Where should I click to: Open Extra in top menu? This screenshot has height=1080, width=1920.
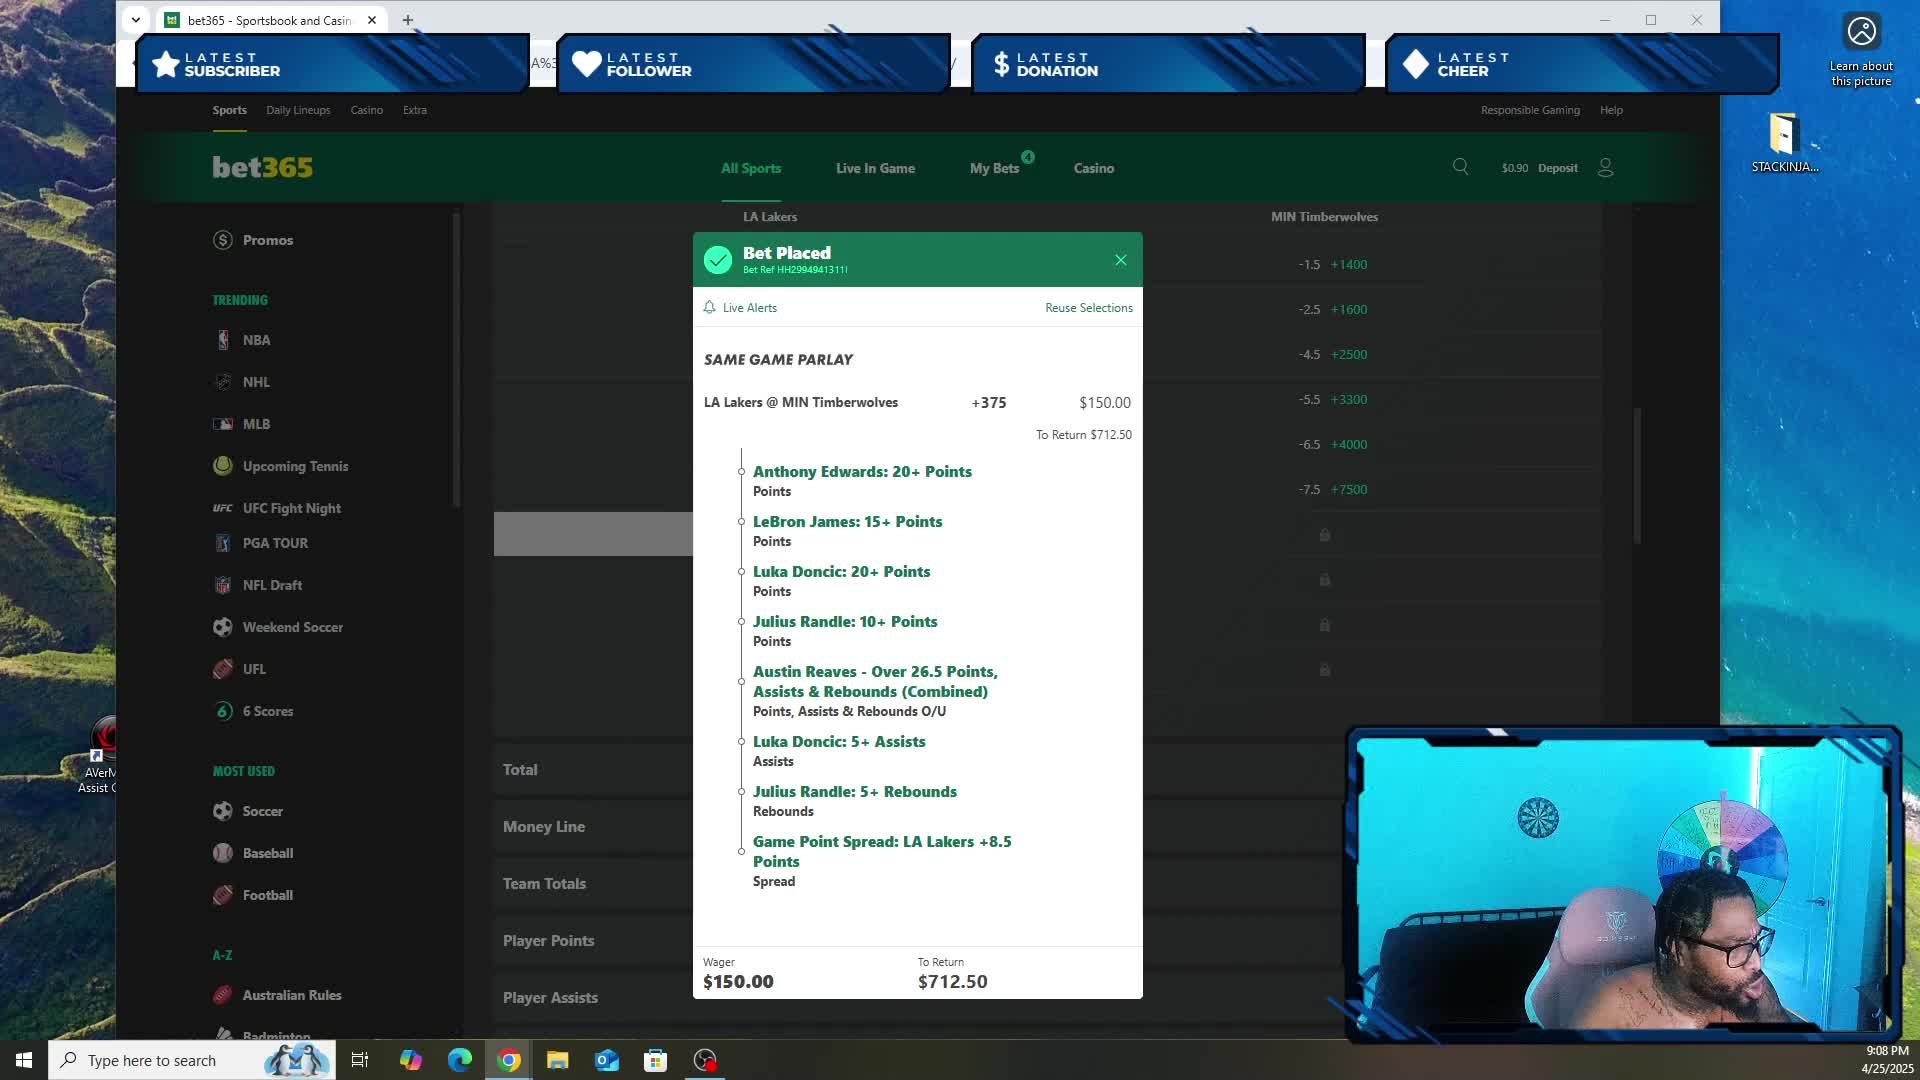pyautogui.click(x=414, y=110)
